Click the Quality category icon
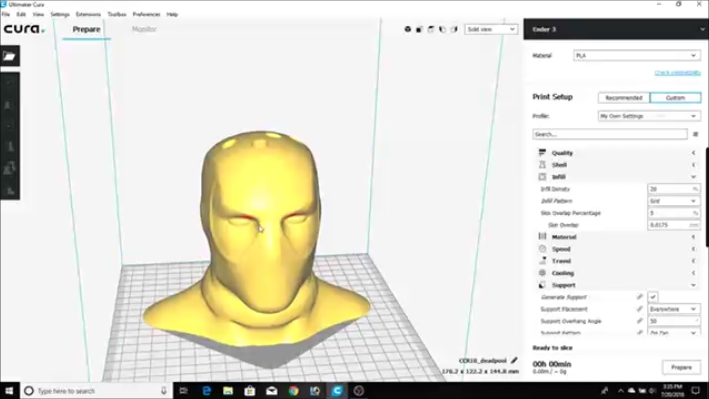The height and width of the screenshot is (399, 709). pos(542,153)
